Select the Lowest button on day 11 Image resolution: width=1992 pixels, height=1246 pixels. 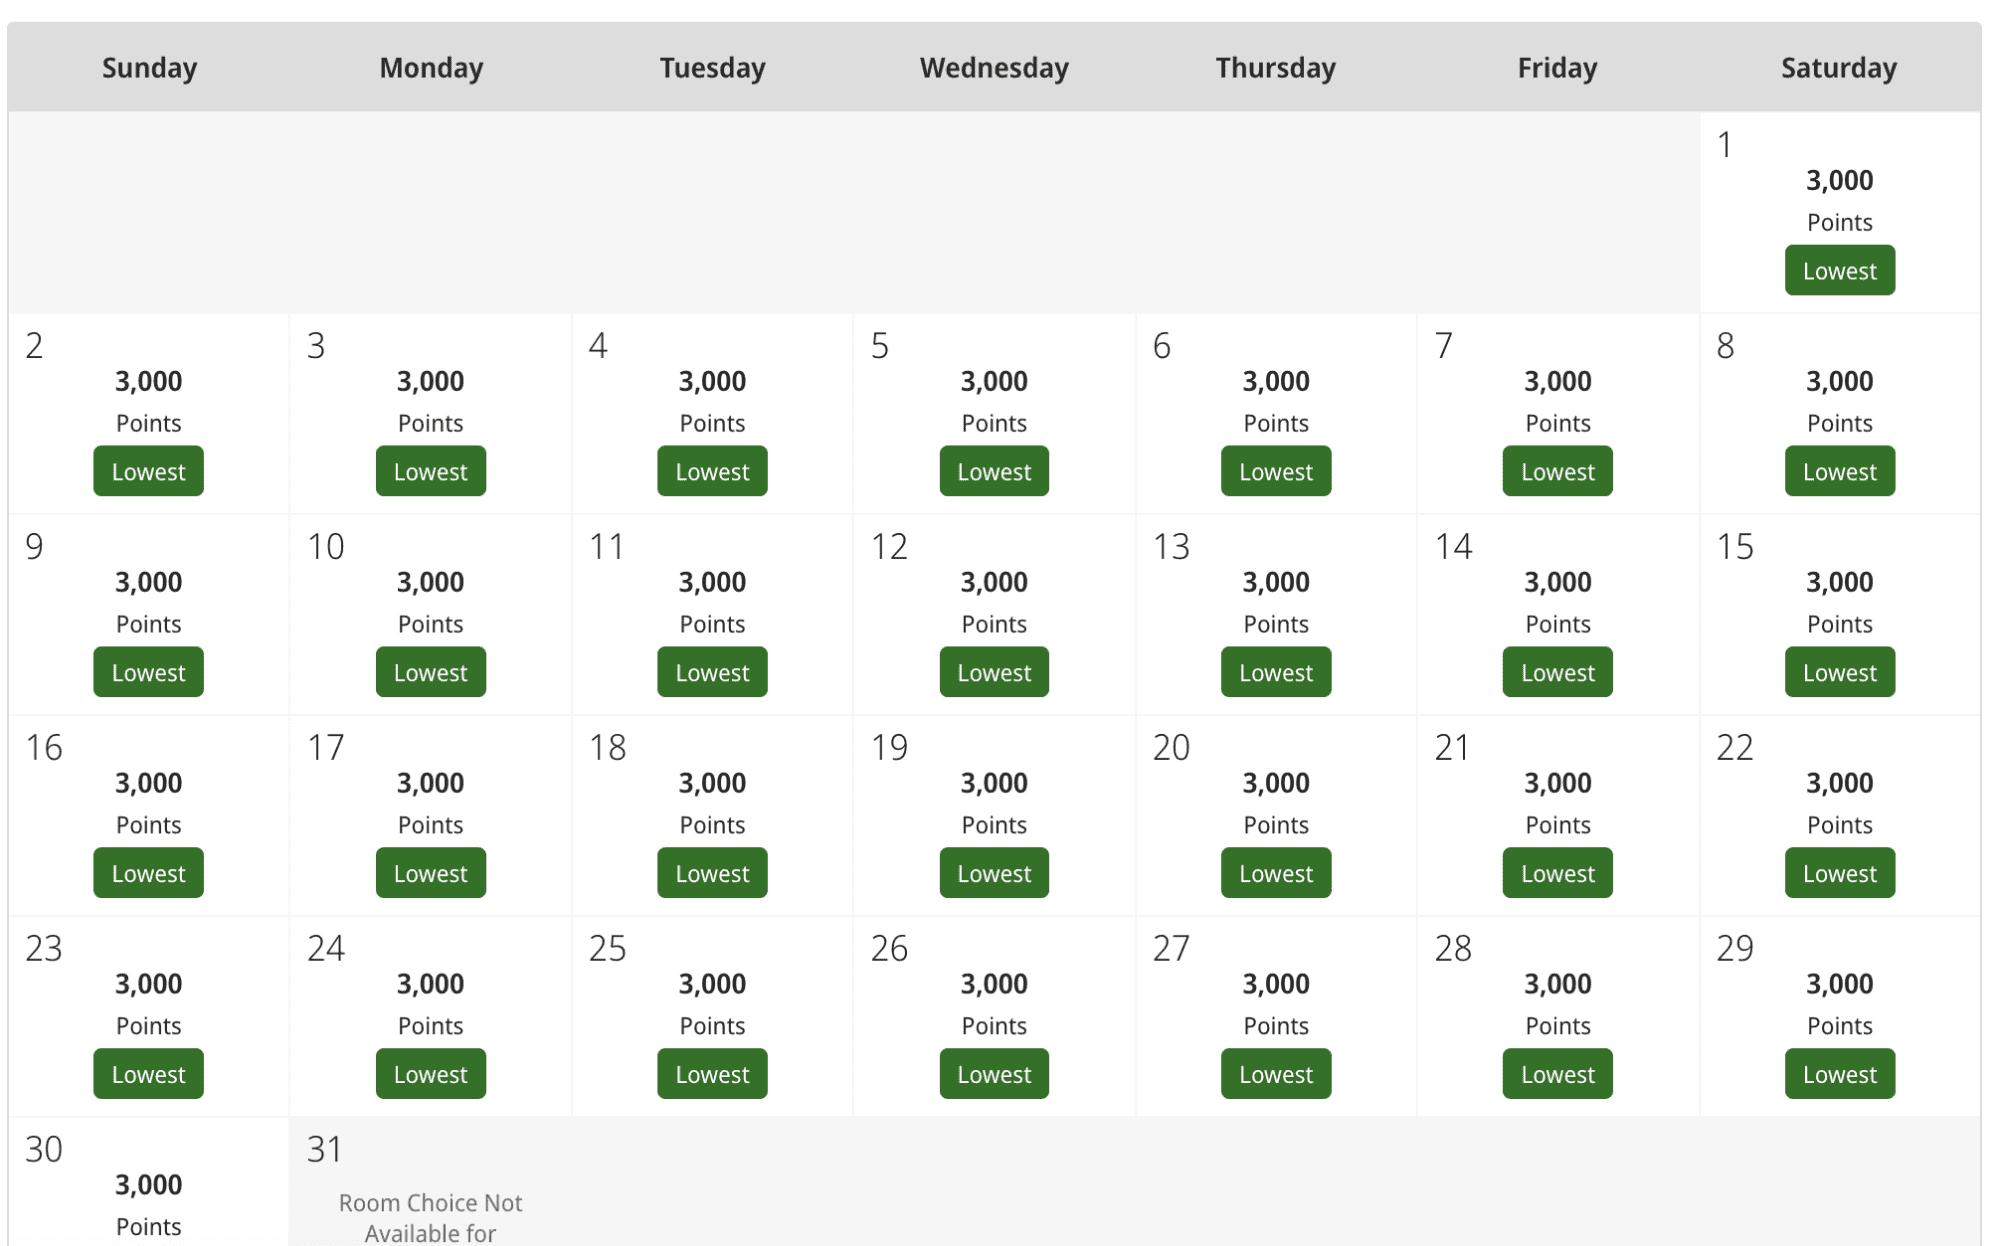click(x=712, y=672)
